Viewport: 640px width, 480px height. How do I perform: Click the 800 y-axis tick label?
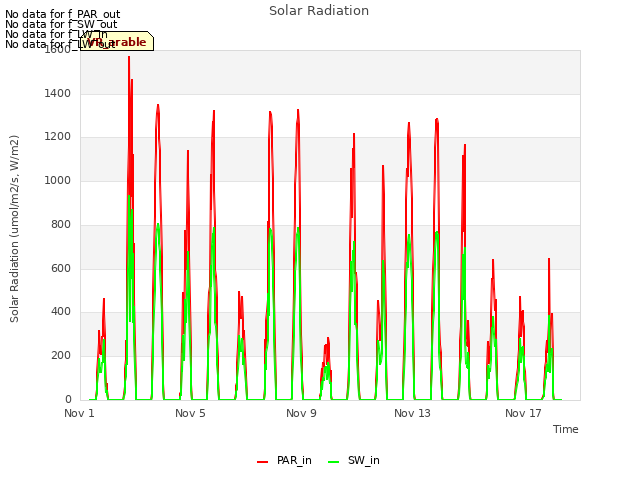pos(61,224)
